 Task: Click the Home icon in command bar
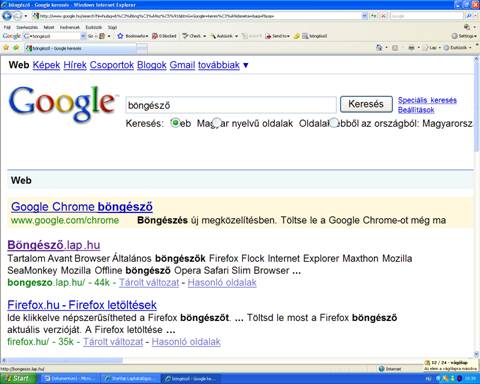coord(379,48)
